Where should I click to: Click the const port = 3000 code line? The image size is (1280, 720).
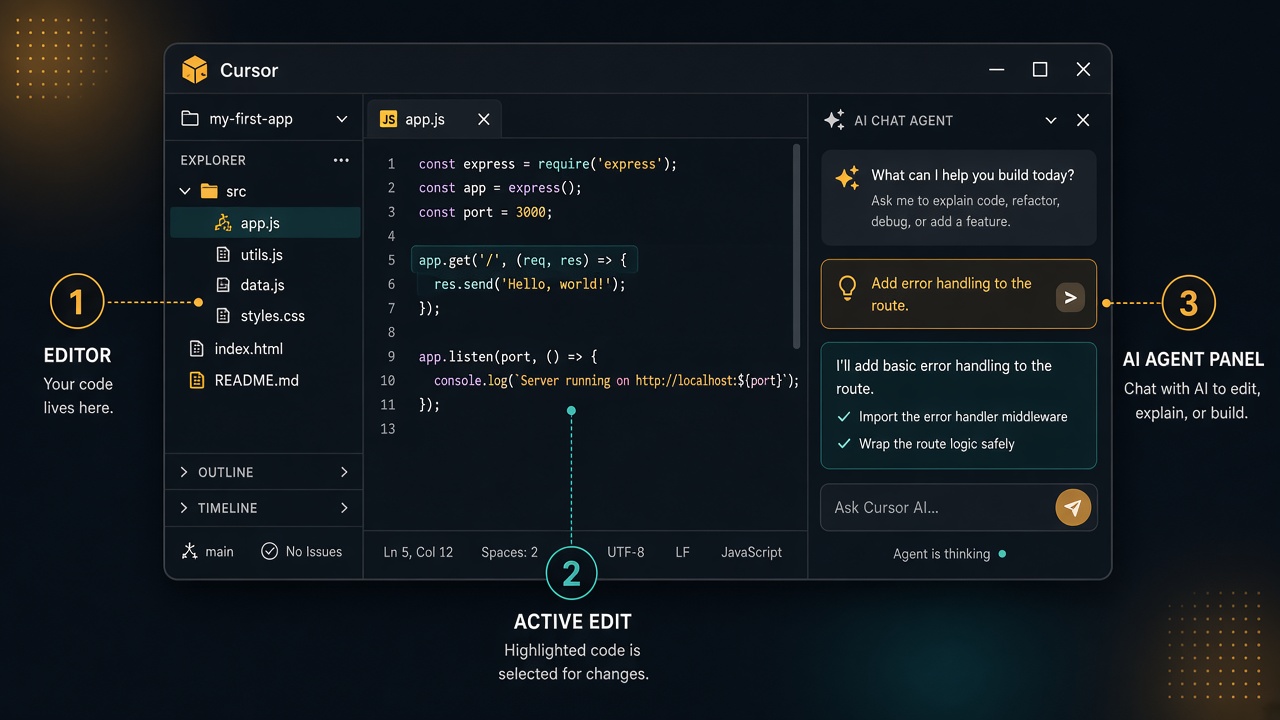[x=485, y=212]
